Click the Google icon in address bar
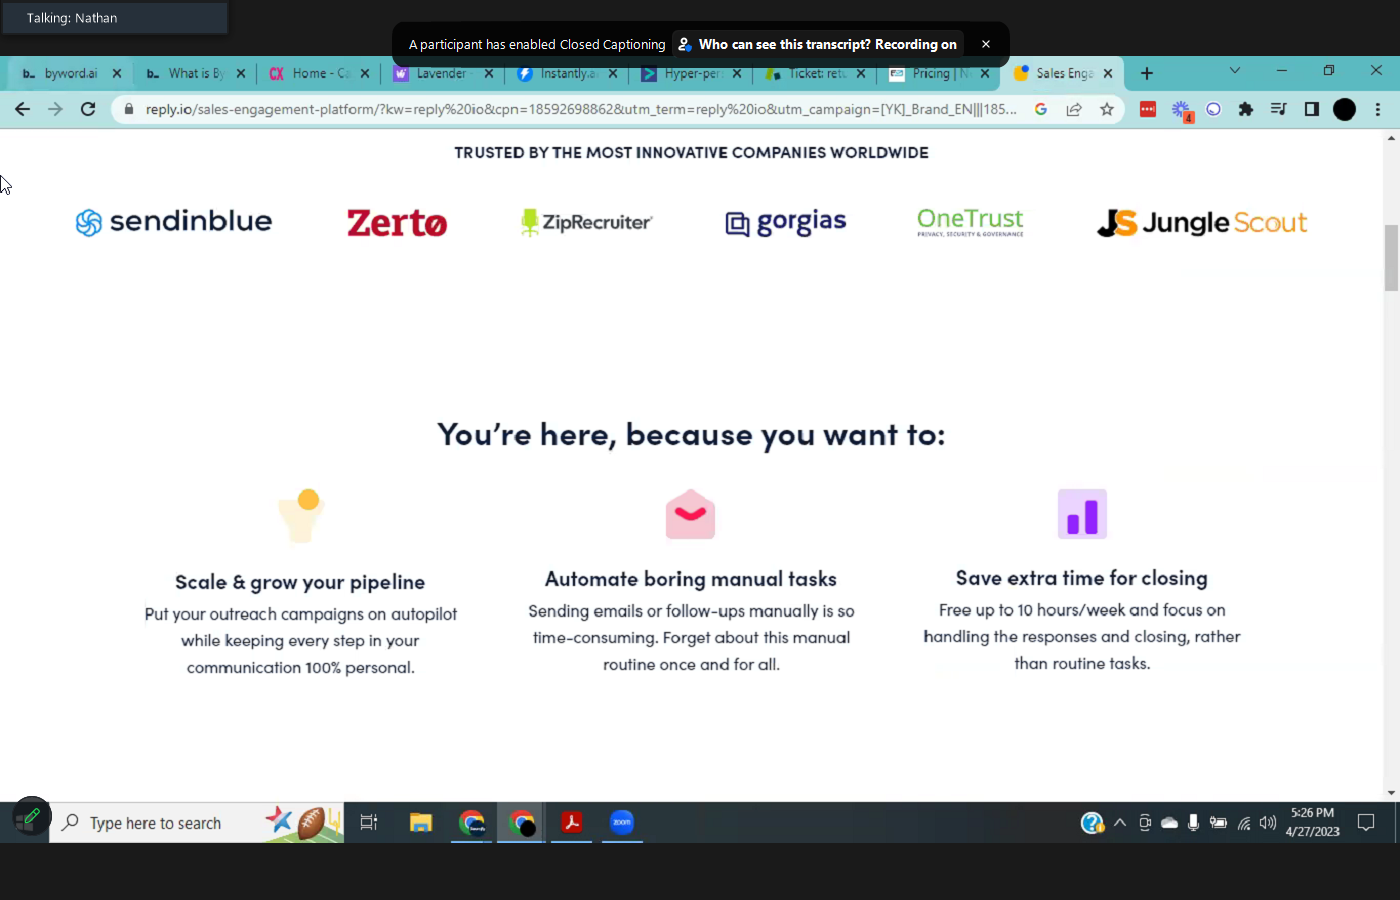The width and height of the screenshot is (1400, 900). click(x=1041, y=110)
